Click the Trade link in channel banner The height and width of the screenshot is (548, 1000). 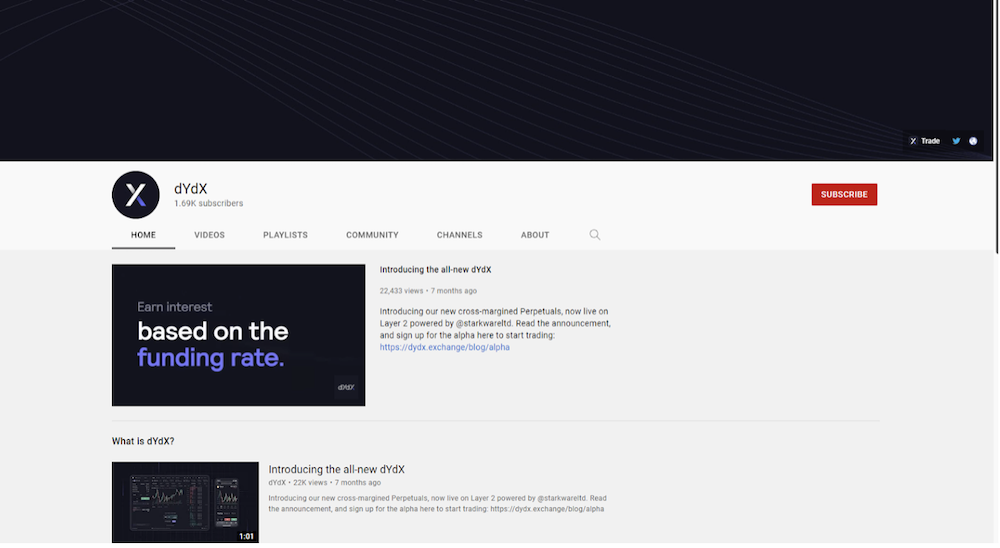925,141
